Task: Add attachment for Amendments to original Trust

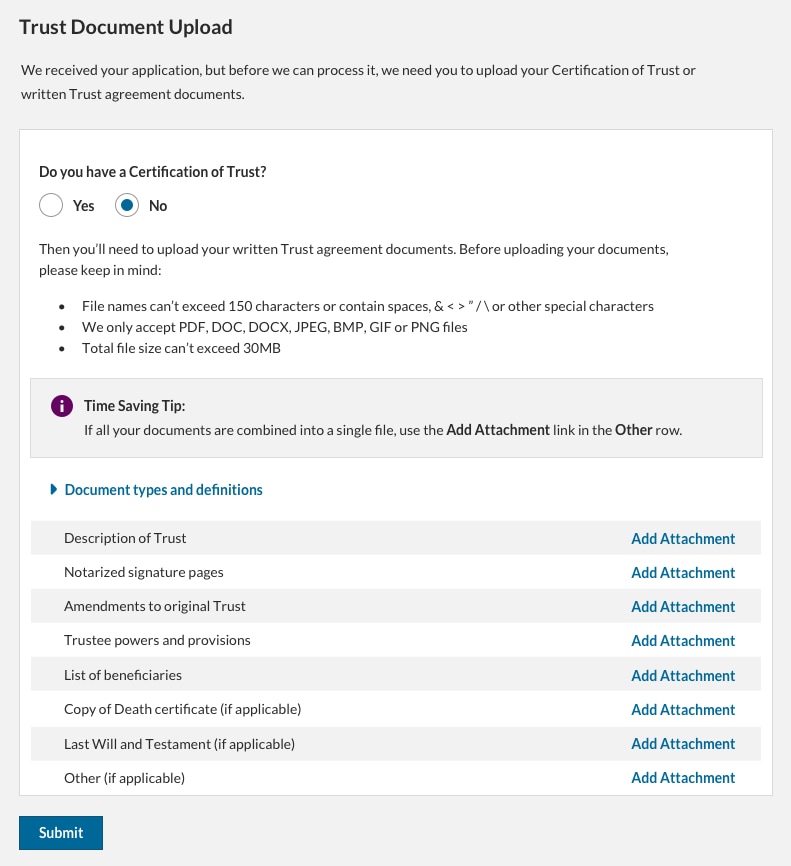Action: point(683,607)
